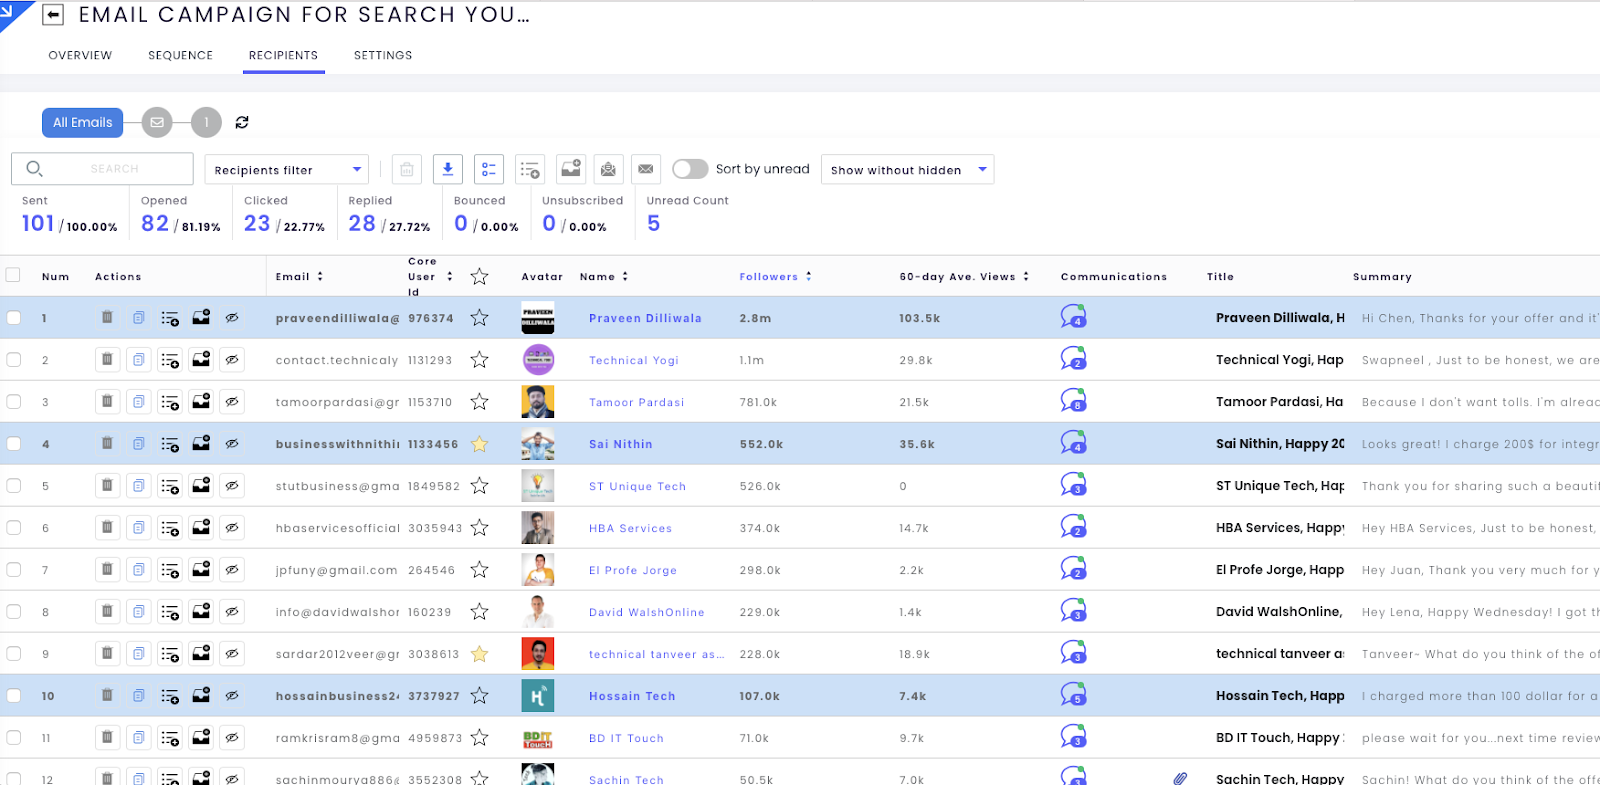
Task: Expand the Show without hidden dropdown
Action: click(x=907, y=170)
